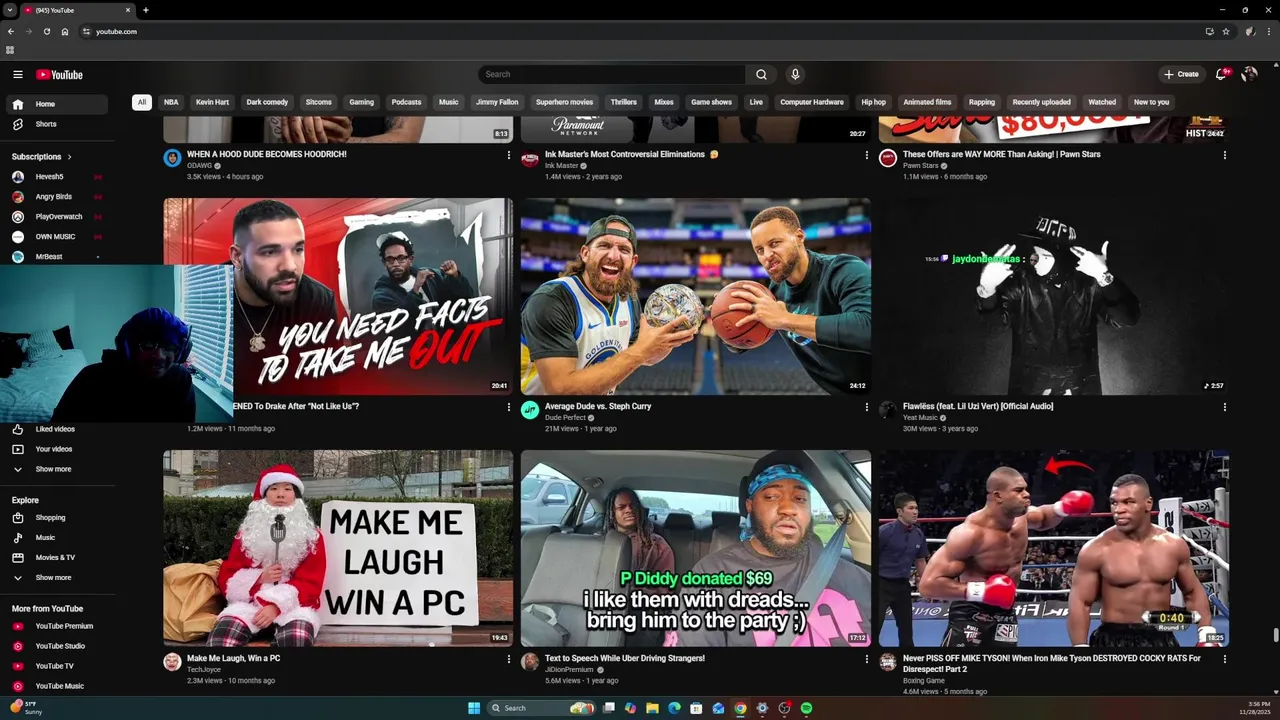The width and height of the screenshot is (1280, 720).
Task: Select the All filter chip
Action: click(x=142, y=102)
